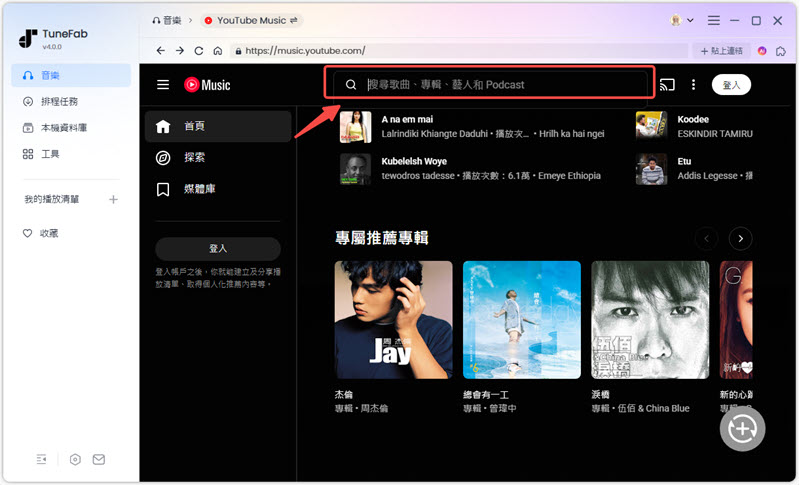Add a new playlist with plus icon

(x=113, y=199)
